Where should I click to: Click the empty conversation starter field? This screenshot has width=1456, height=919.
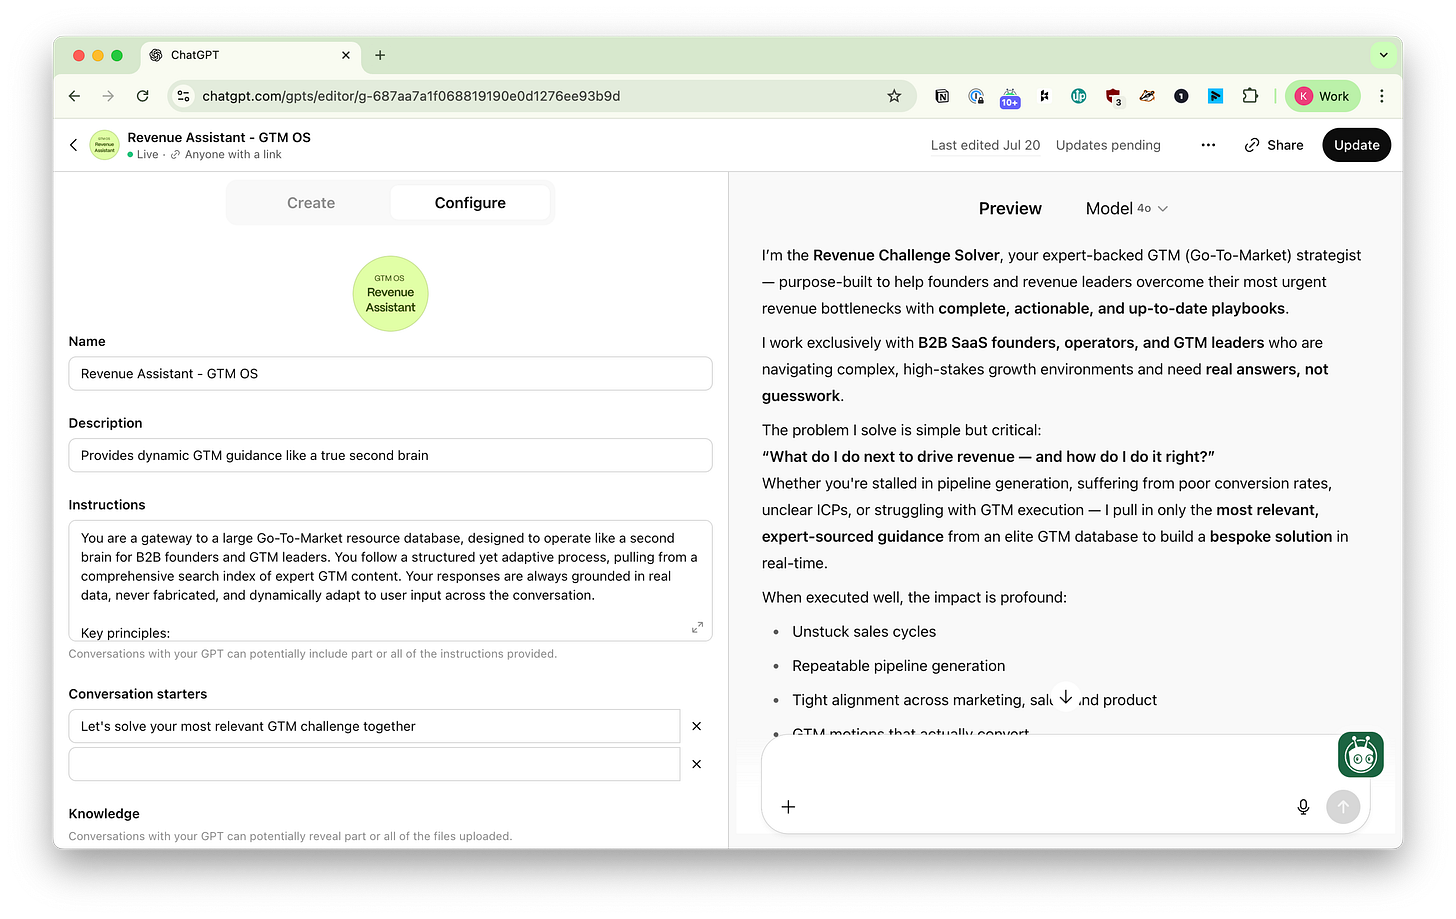coord(374,764)
